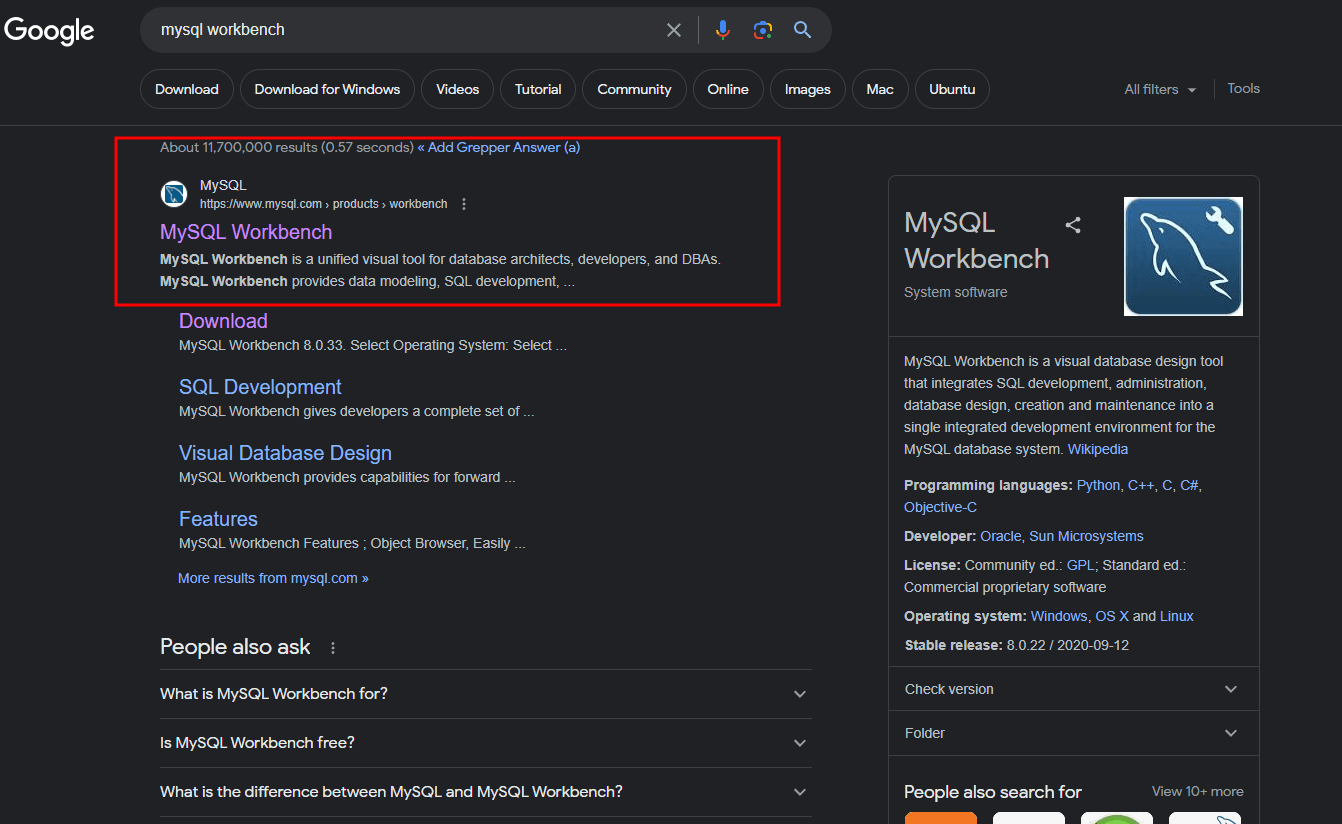Click the Add Grepper Answer link

click(499, 147)
